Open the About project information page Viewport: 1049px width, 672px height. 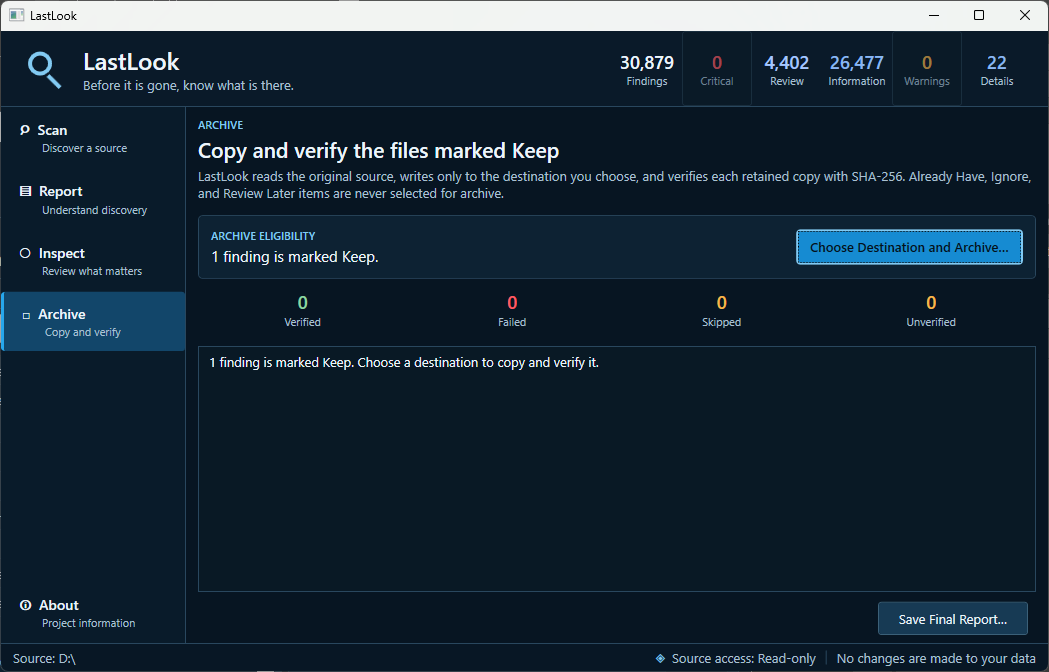[94, 614]
